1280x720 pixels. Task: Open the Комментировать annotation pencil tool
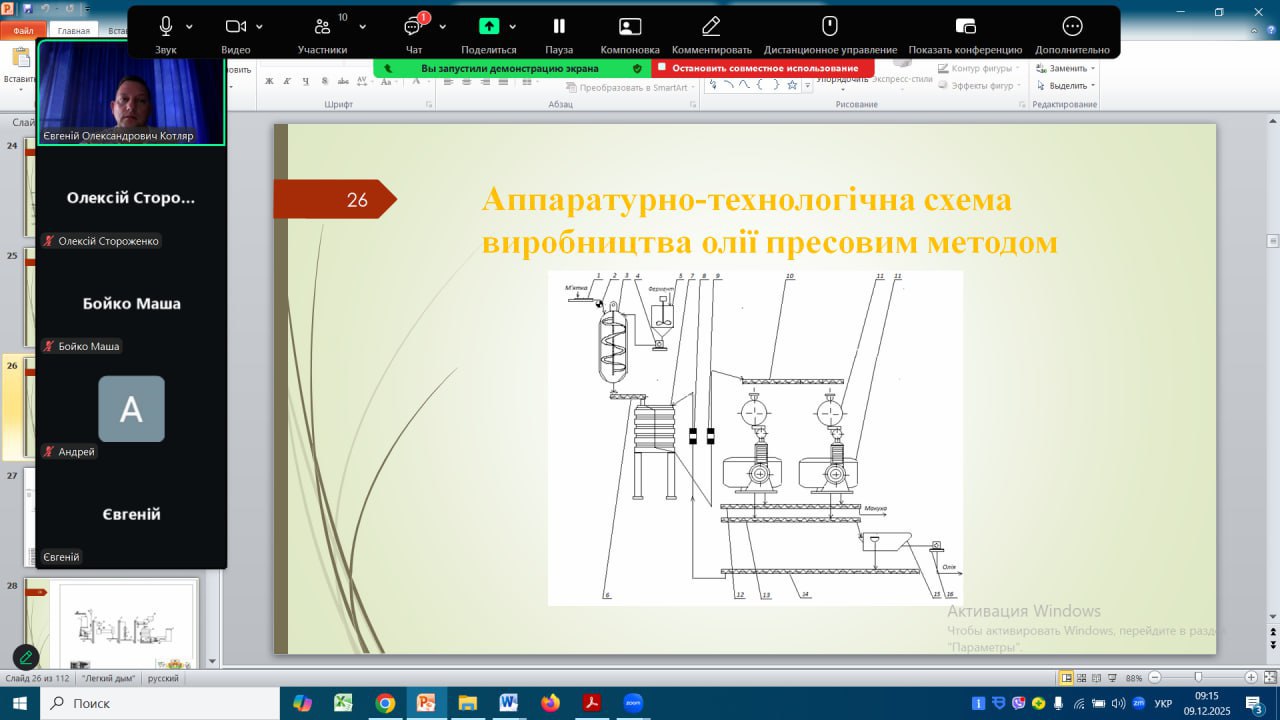click(x=711, y=26)
